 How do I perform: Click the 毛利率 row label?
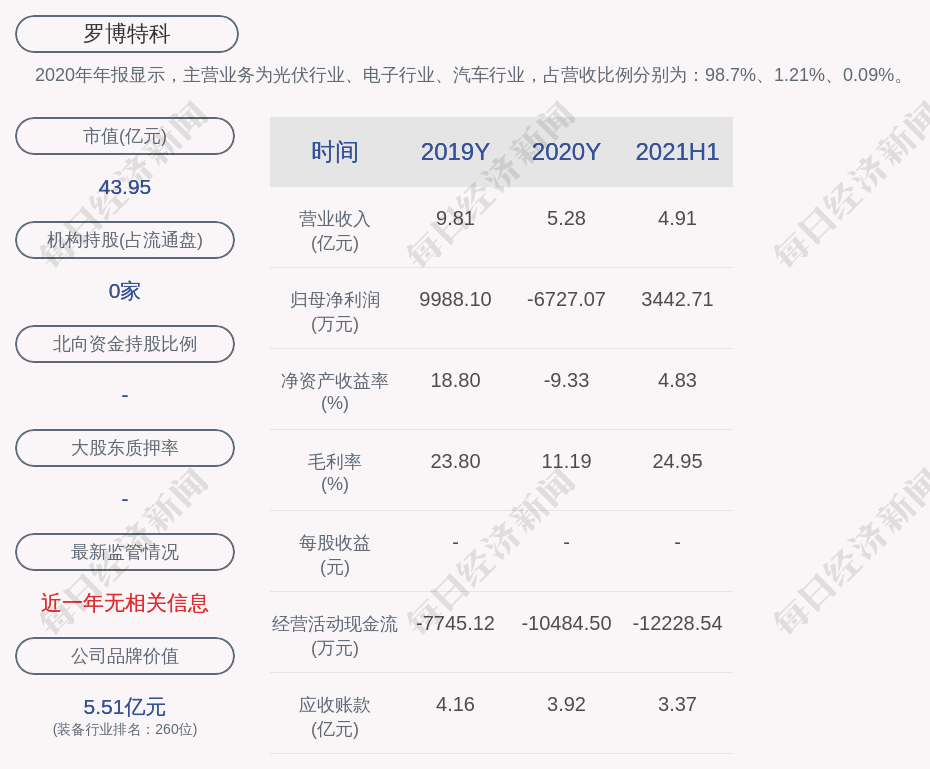[334, 472]
